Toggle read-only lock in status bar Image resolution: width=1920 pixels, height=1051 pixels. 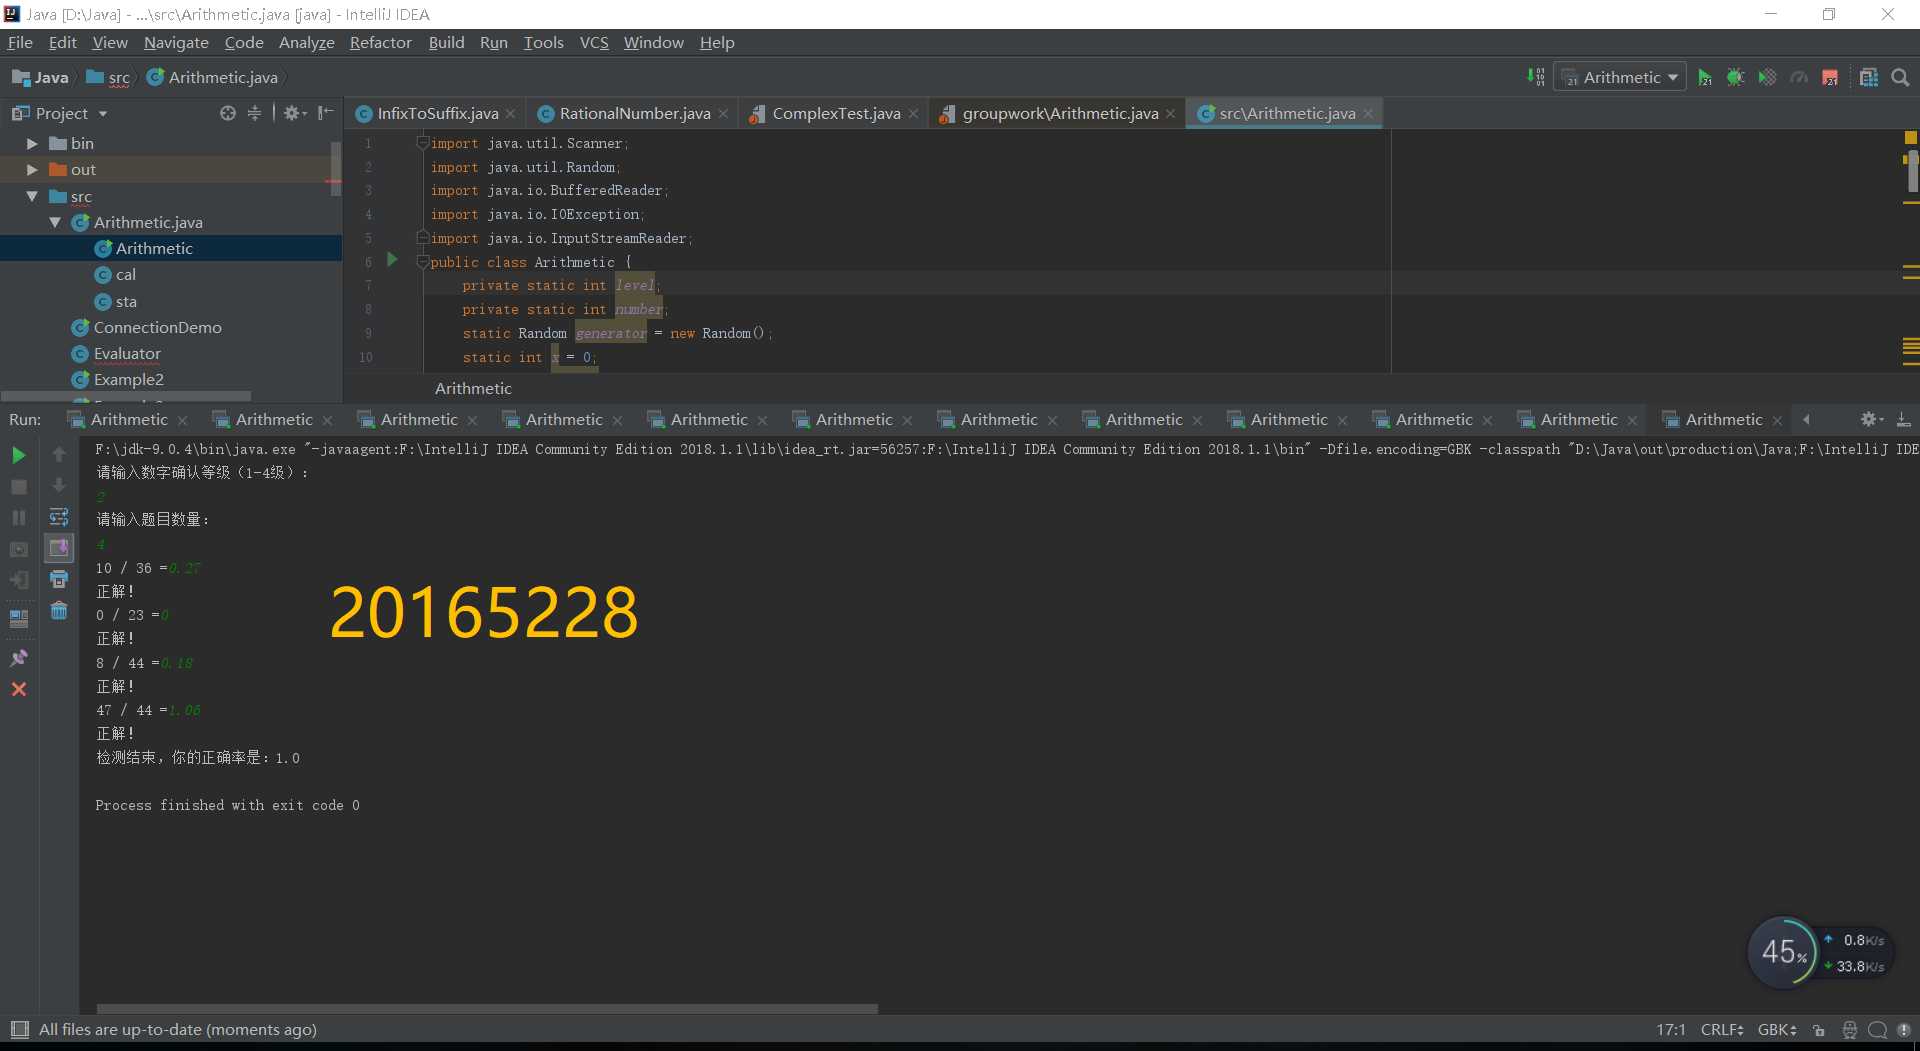[x=1819, y=1029]
